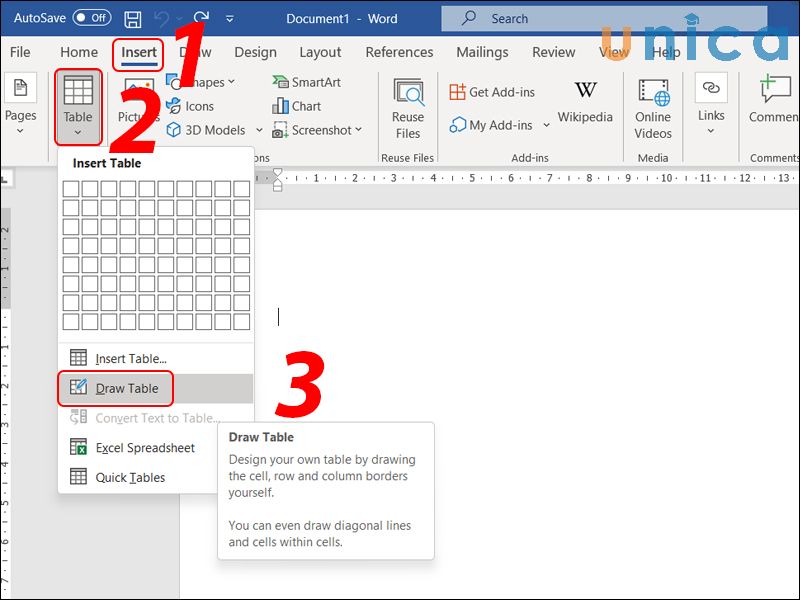Open Reuse Files
Viewport: 800px width, 600px height.
408,109
